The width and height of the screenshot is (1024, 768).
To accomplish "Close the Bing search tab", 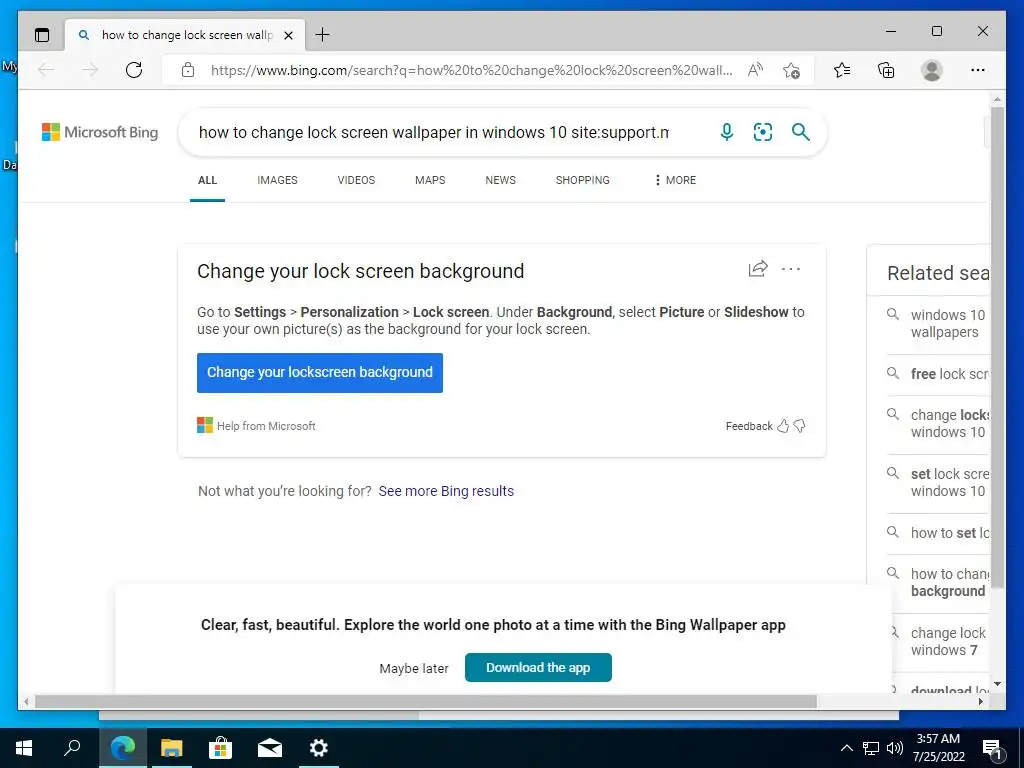I will [288, 35].
